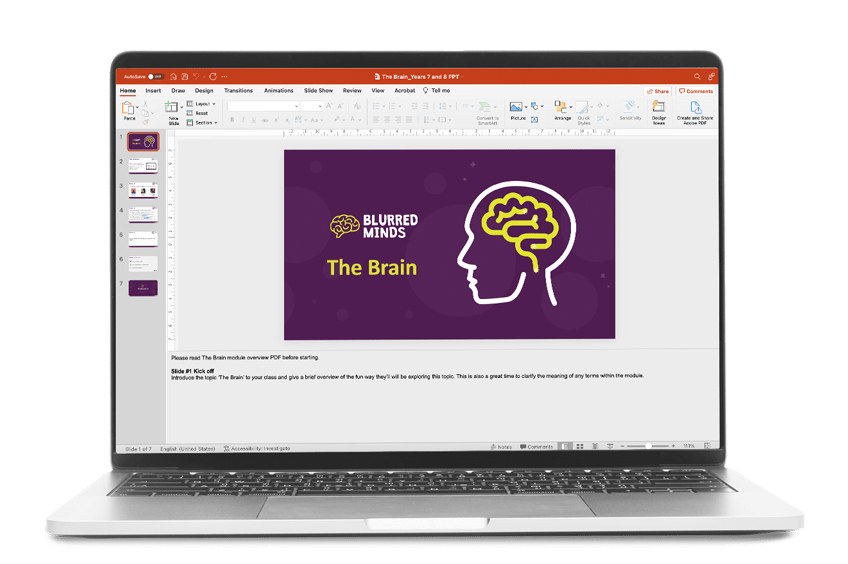Screen dimensions: 848x564
Task: Click the Share button
Action: [x=658, y=91]
